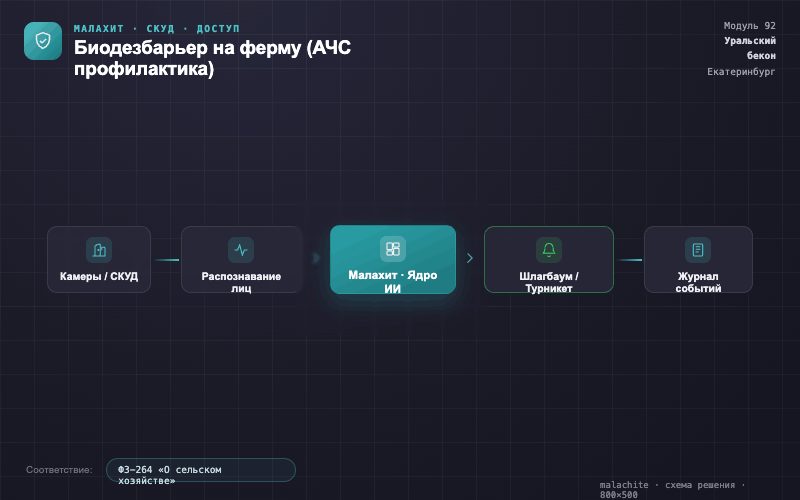Click the document icon in Журнал событий node
The width and height of the screenshot is (800, 500).
pyautogui.click(x=698, y=249)
